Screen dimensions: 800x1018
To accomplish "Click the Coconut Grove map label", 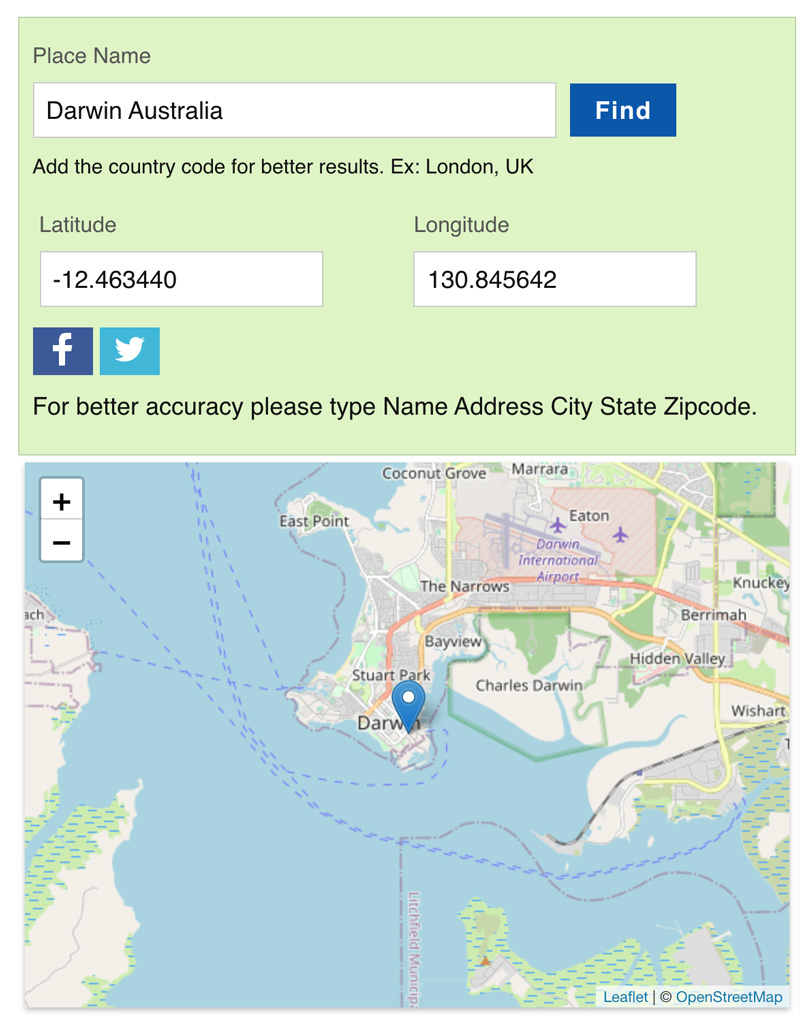I will (434, 473).
